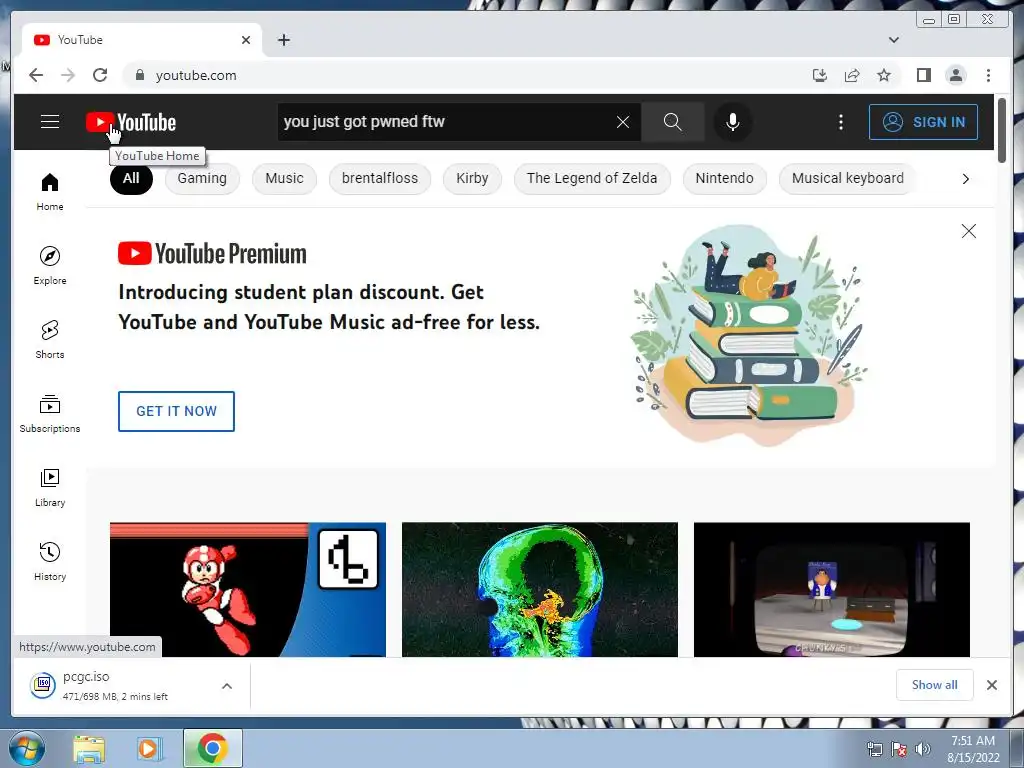The width and height of the screenshot is (1024, 768).
Task: Close the YouTube browser tab
Action: point(246,40)
